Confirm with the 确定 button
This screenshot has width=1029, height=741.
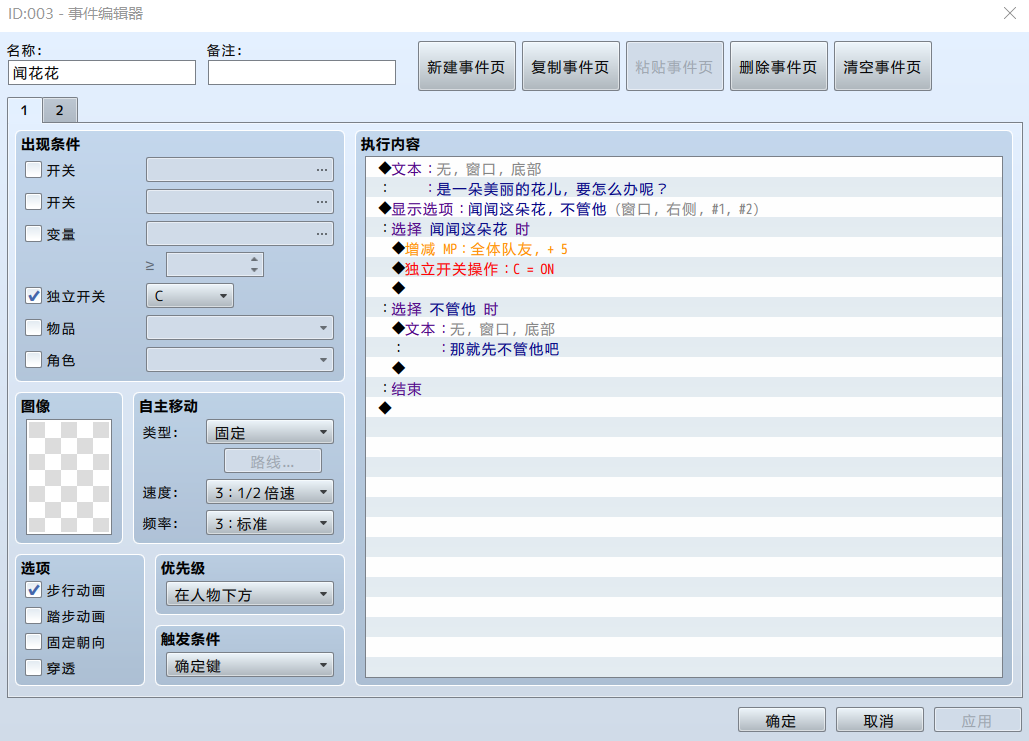782,720
